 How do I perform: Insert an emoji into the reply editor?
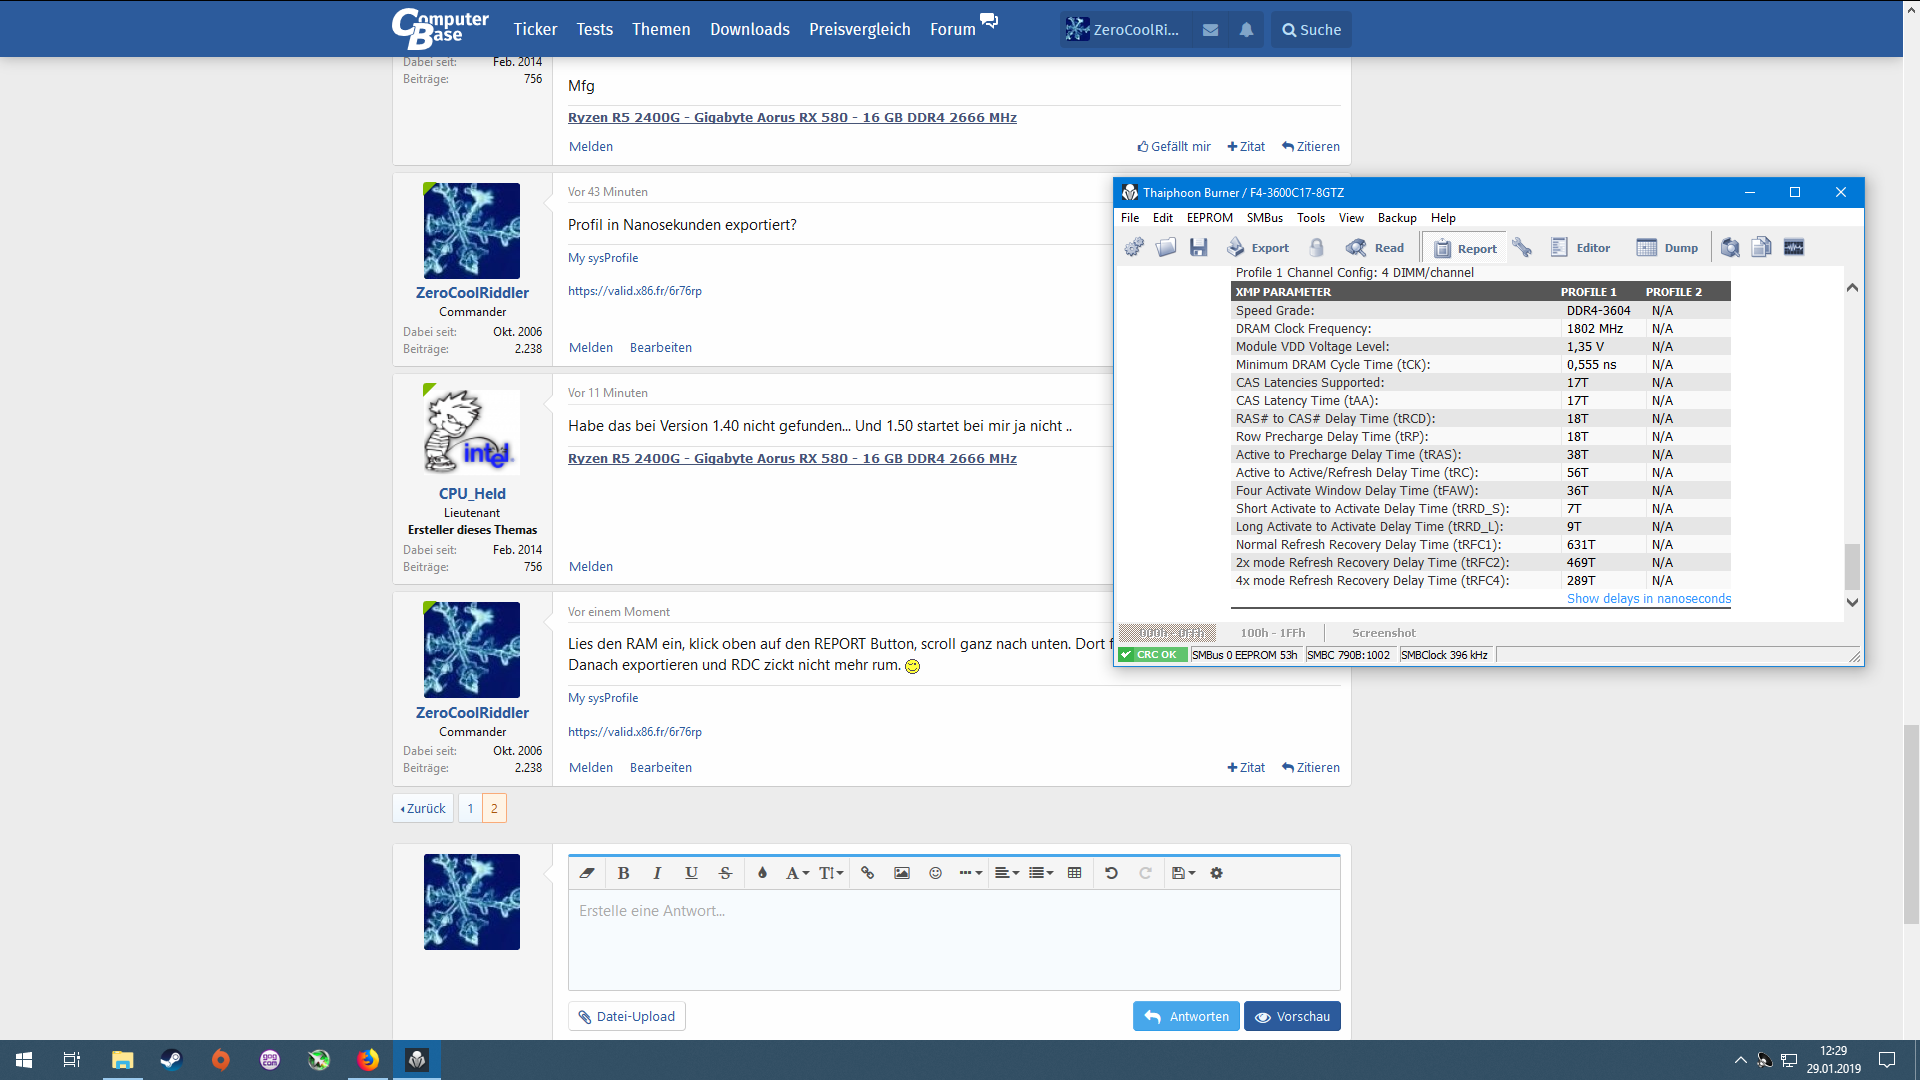[935, 873]
